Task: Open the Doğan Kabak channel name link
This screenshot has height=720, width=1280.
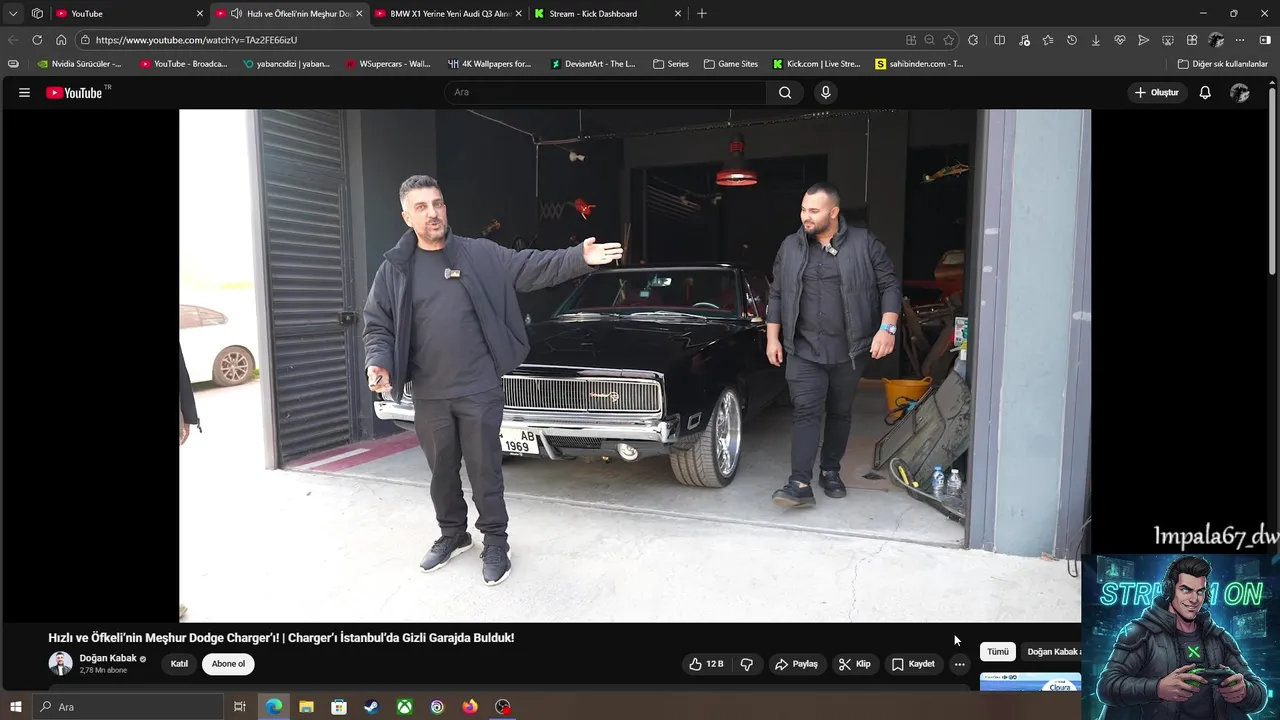Action: click(x=108, y=658)
